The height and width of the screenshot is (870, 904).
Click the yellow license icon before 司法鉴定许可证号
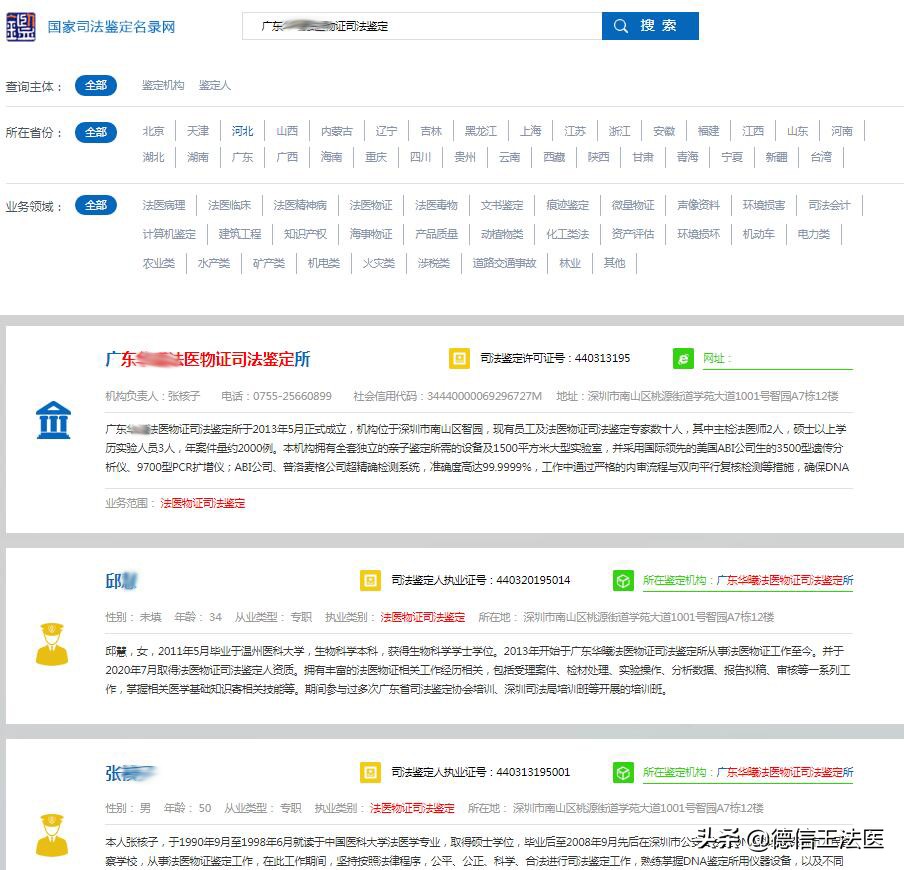tap(460, 358)
